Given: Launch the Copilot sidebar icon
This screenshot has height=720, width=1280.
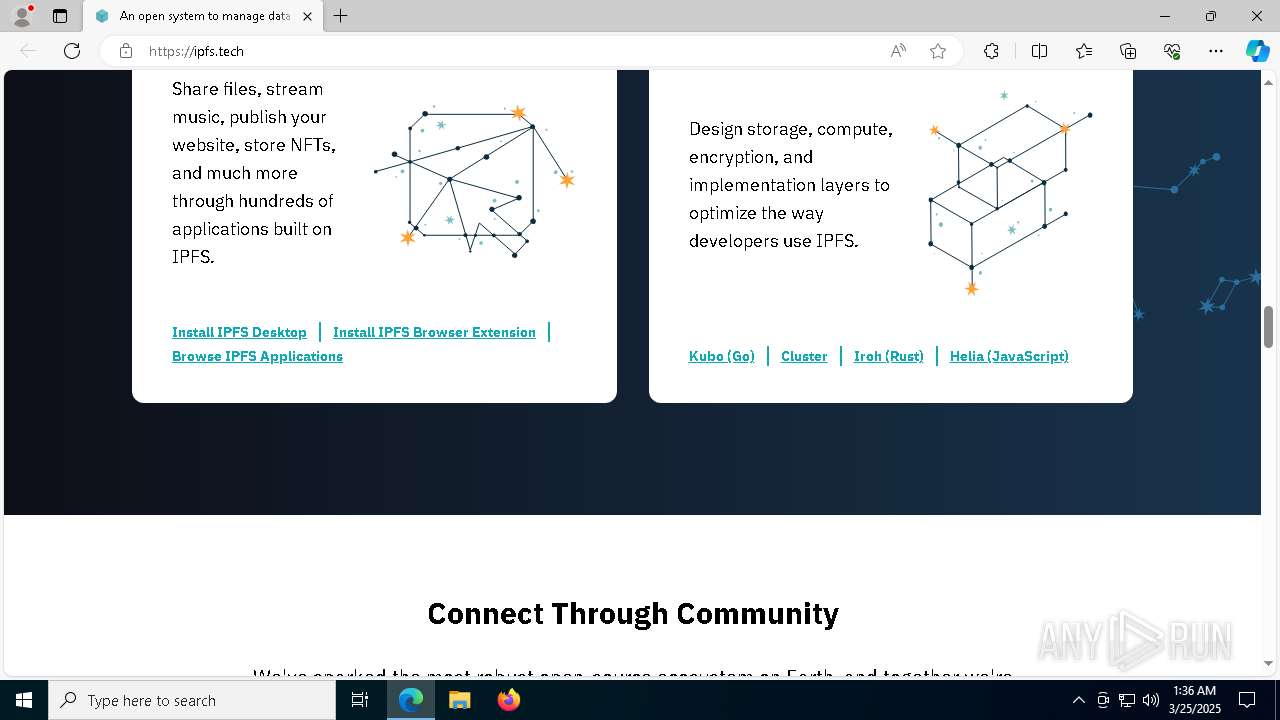Looking at the screenshot, I should [1257, 51].
